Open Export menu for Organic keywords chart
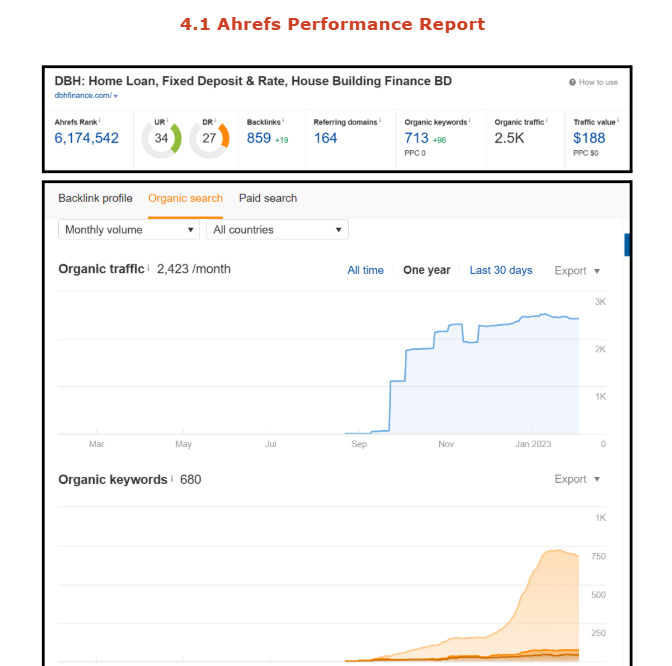 pyautogui.click(x=577, y=479)
